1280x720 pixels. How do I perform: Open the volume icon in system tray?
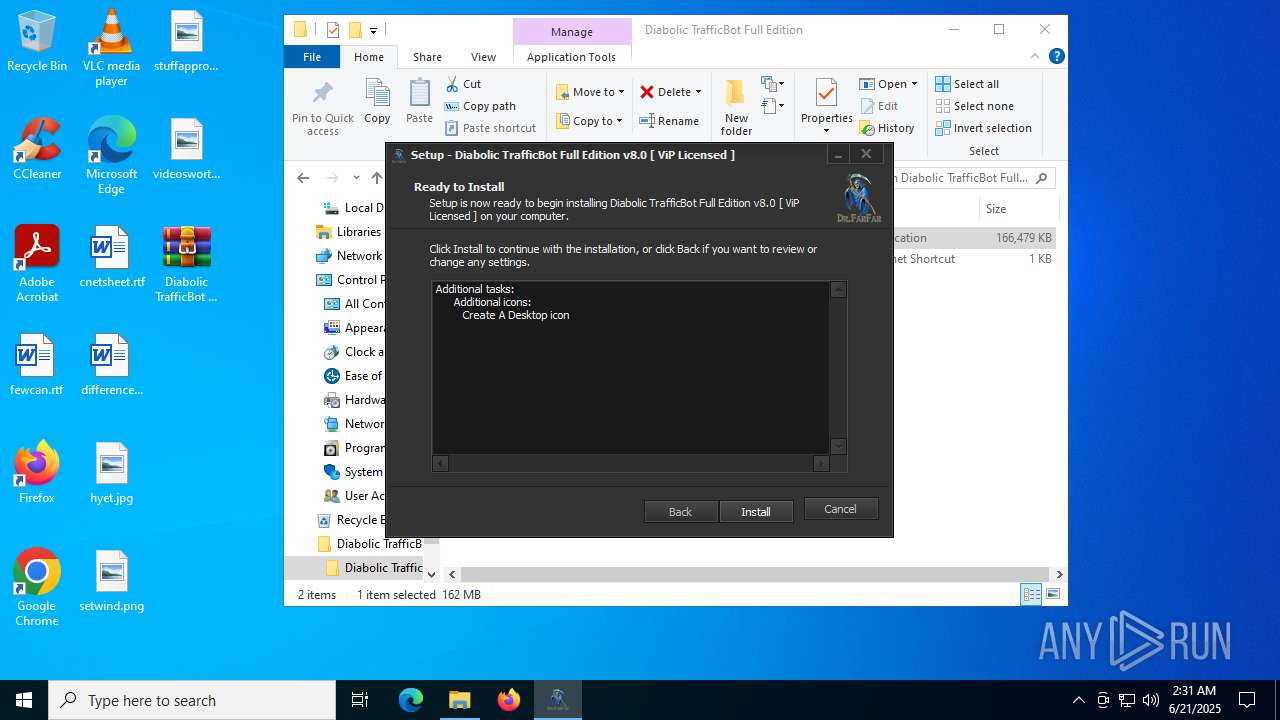click(x=1151, y=700)
